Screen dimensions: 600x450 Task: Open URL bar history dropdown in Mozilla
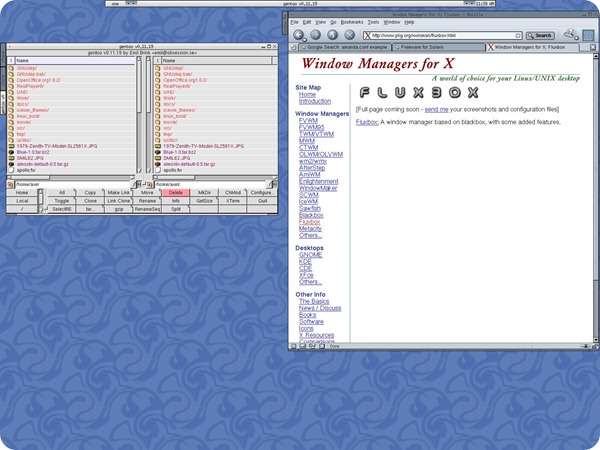518,36
